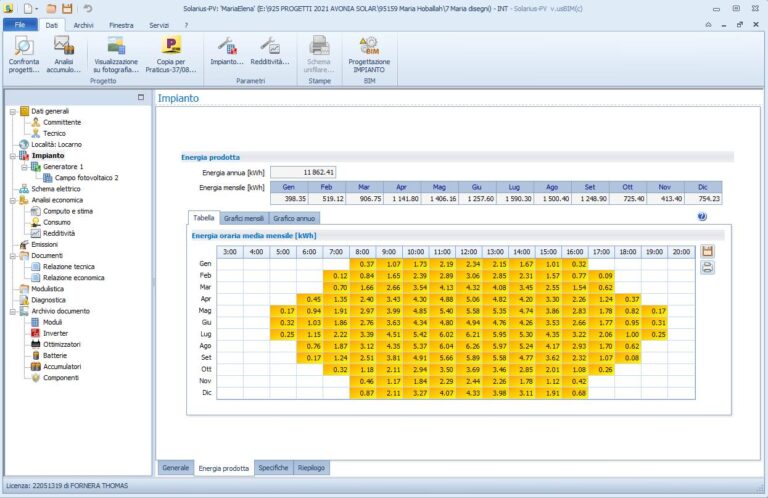Switch to Archivi ribbon tab

point(83,25)
